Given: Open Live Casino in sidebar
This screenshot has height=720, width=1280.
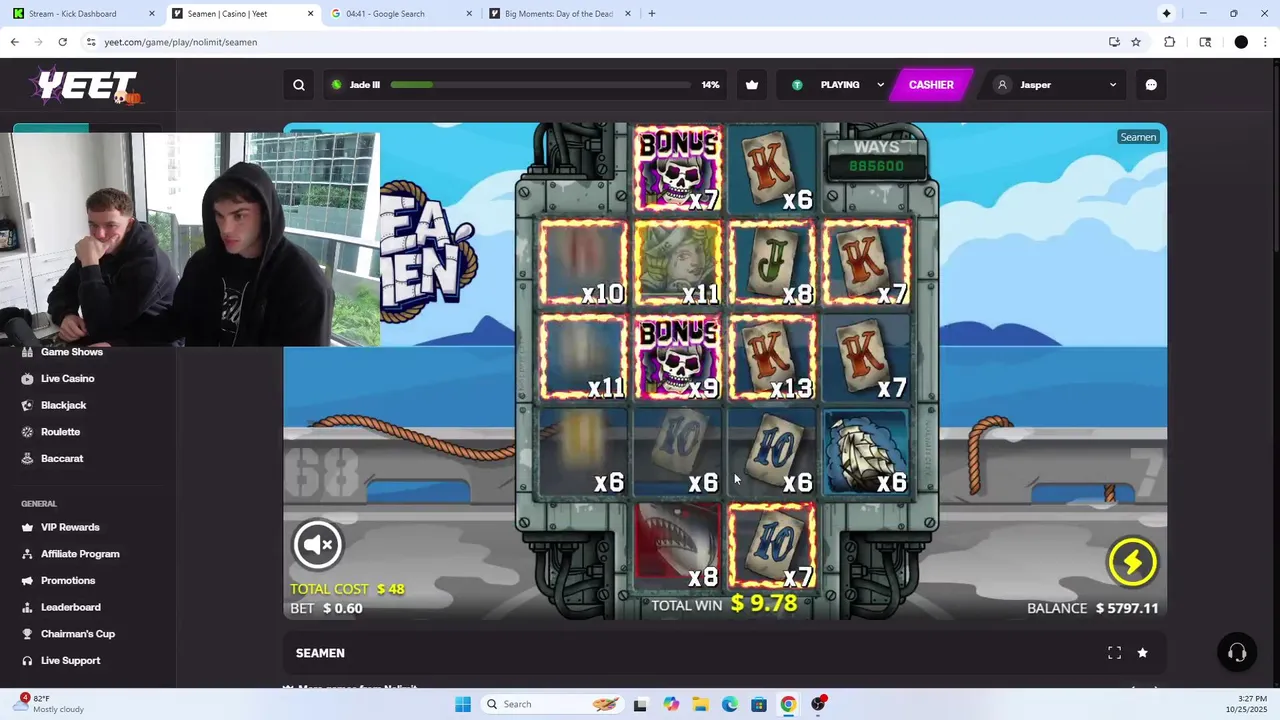Looking at the screenshot, I should [x=67, y=379].
